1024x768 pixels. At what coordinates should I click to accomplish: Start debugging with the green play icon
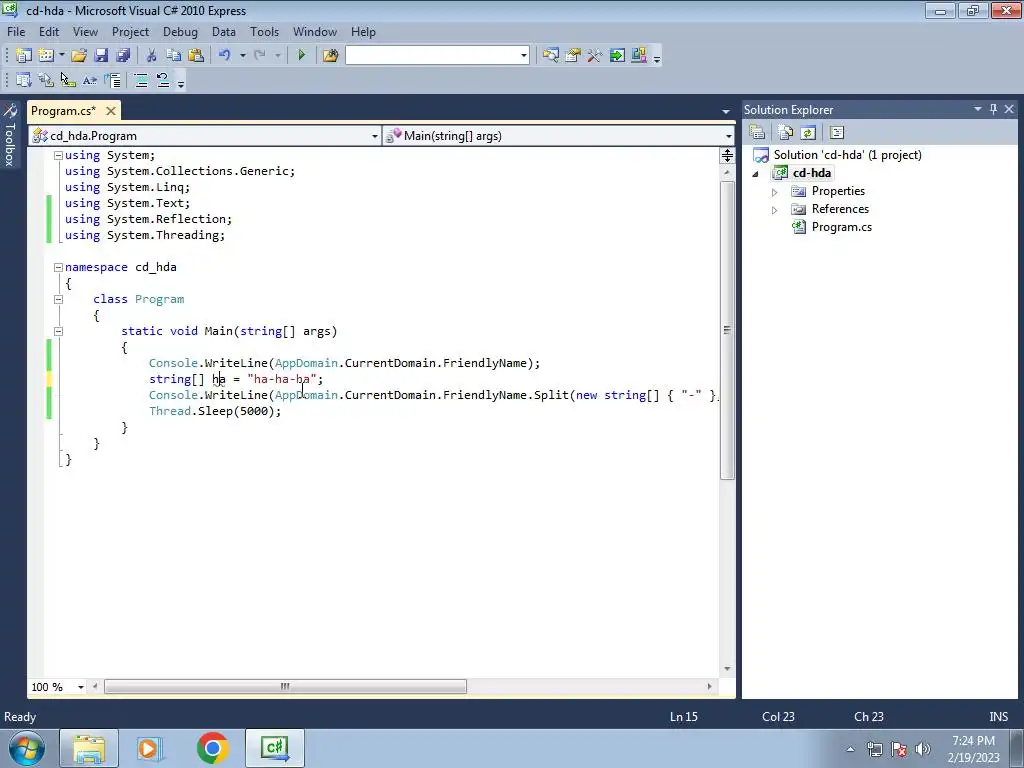click(301, 56)
